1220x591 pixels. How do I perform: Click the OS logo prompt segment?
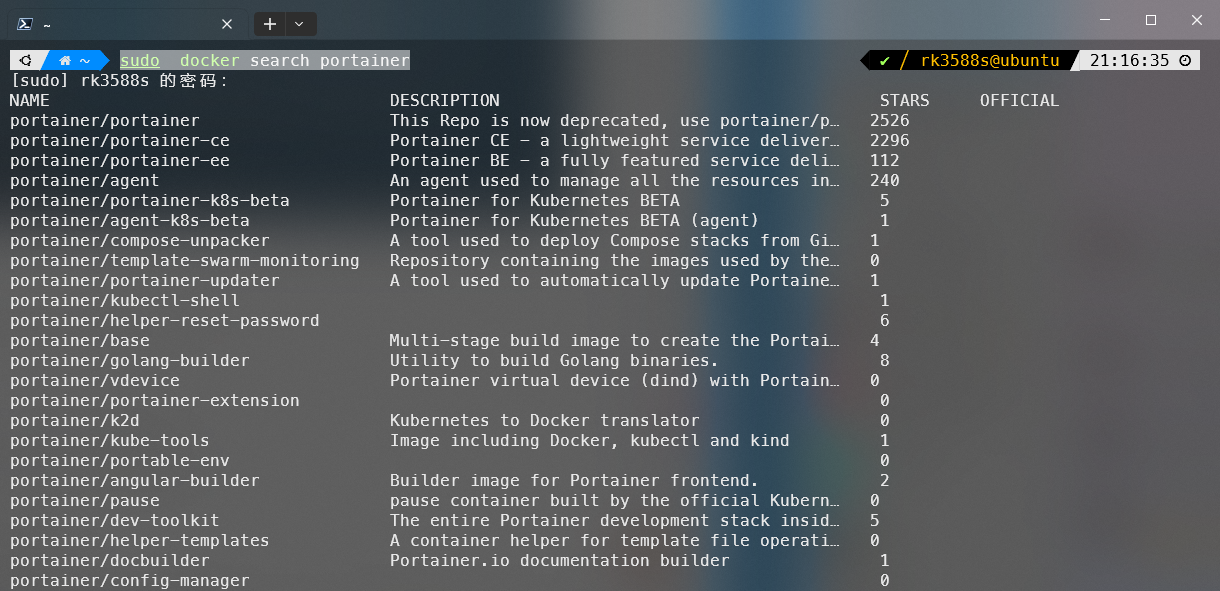coord(25,61)
